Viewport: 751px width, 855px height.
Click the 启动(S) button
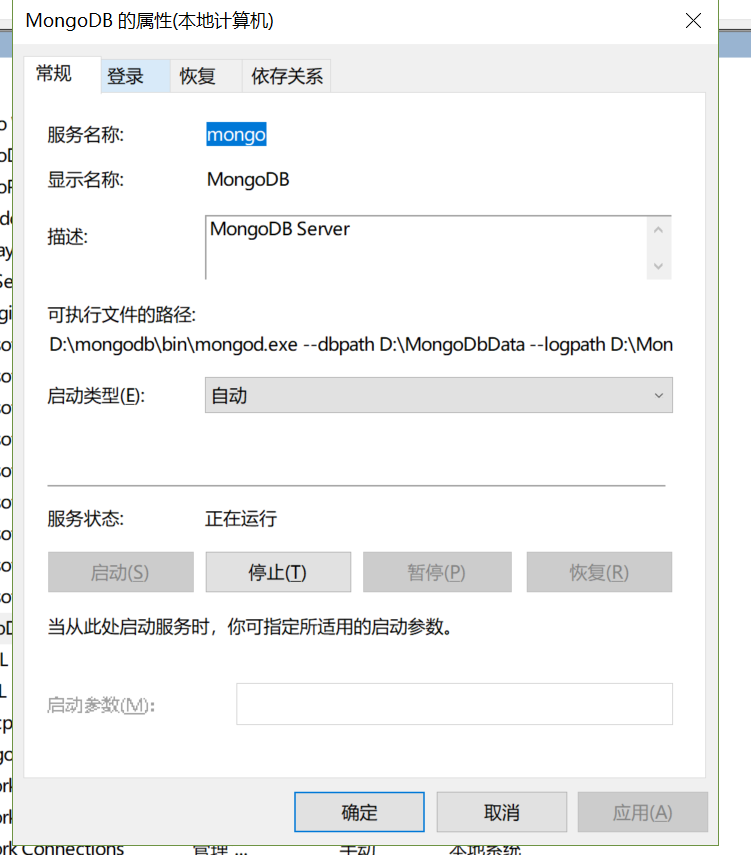tap(121, 572)
